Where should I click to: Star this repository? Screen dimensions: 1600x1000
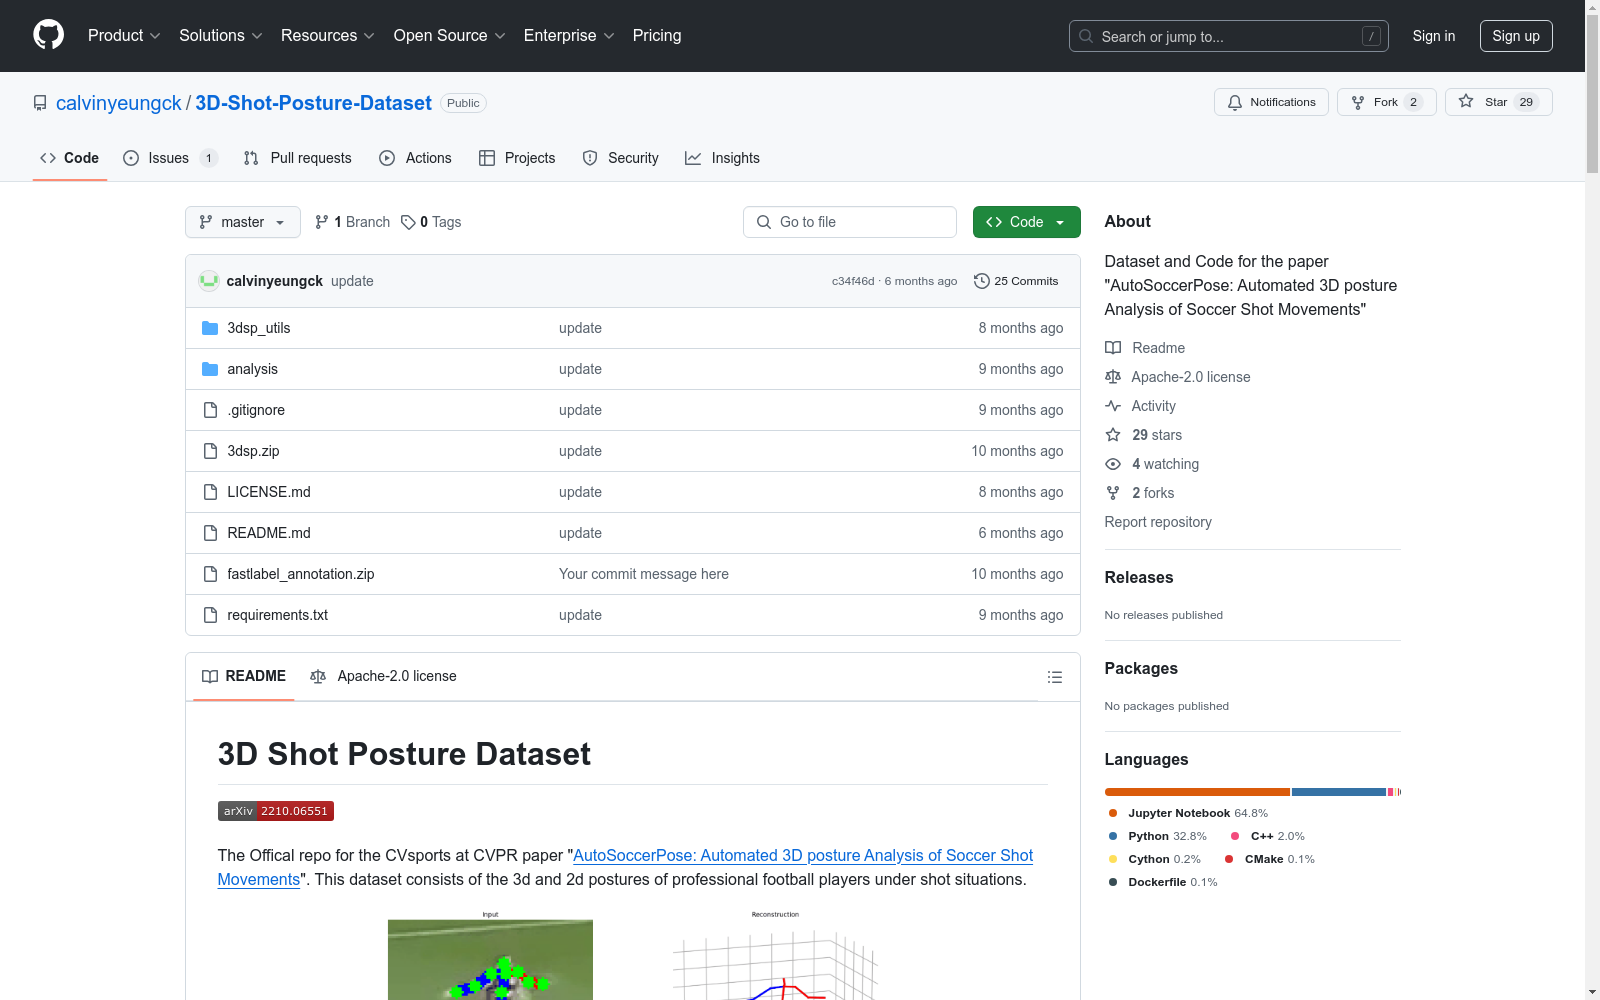pyautogui.click(x=1498, y=102)
